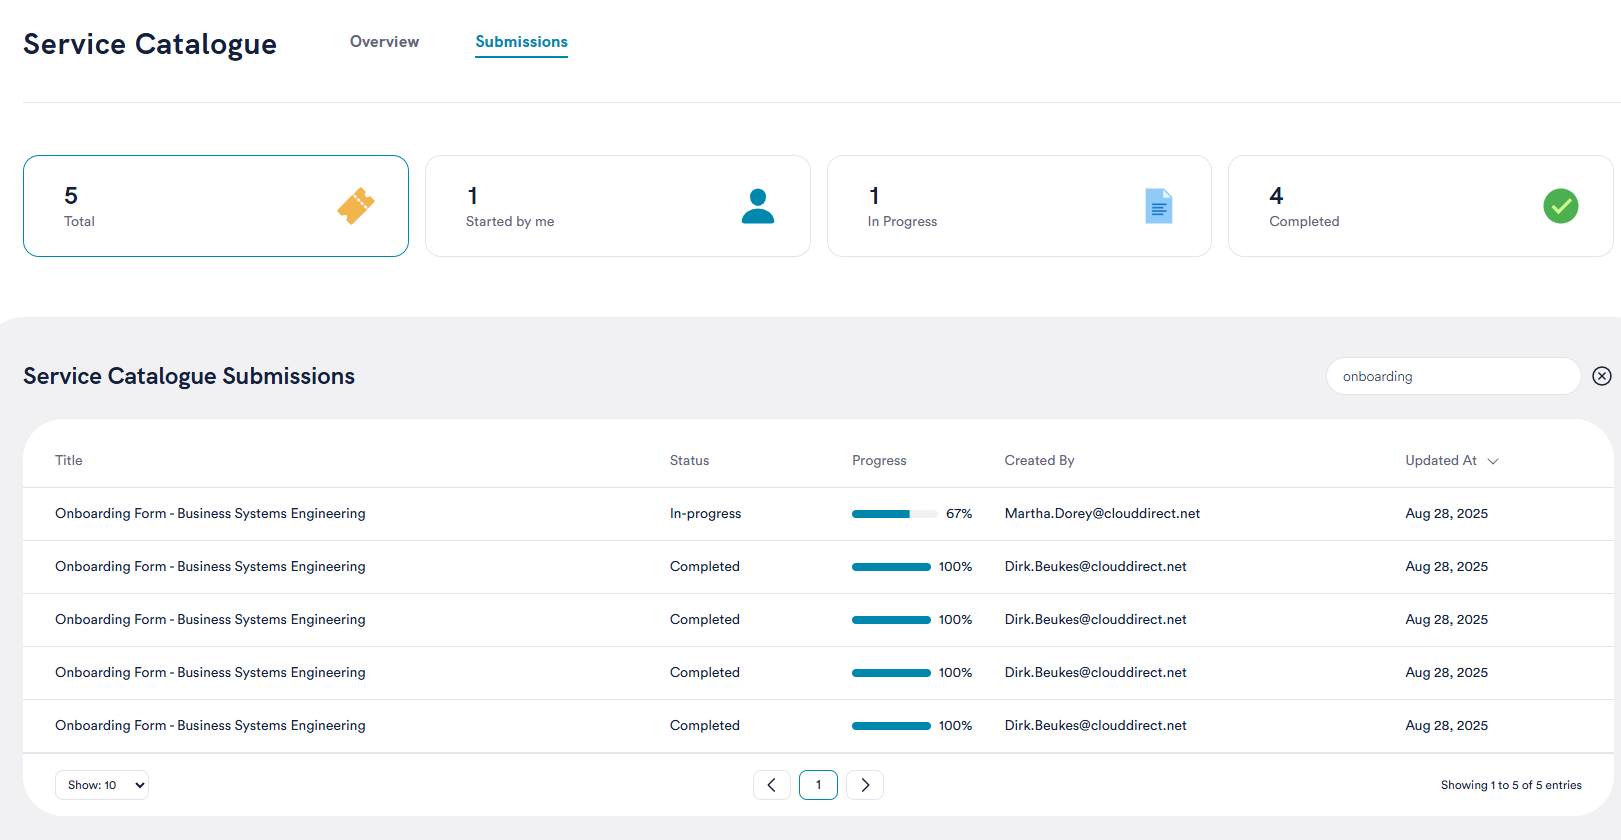This screenshot has width=1621, height=840.
Task: Click the 67% progress bar
Action: [895, 514]
